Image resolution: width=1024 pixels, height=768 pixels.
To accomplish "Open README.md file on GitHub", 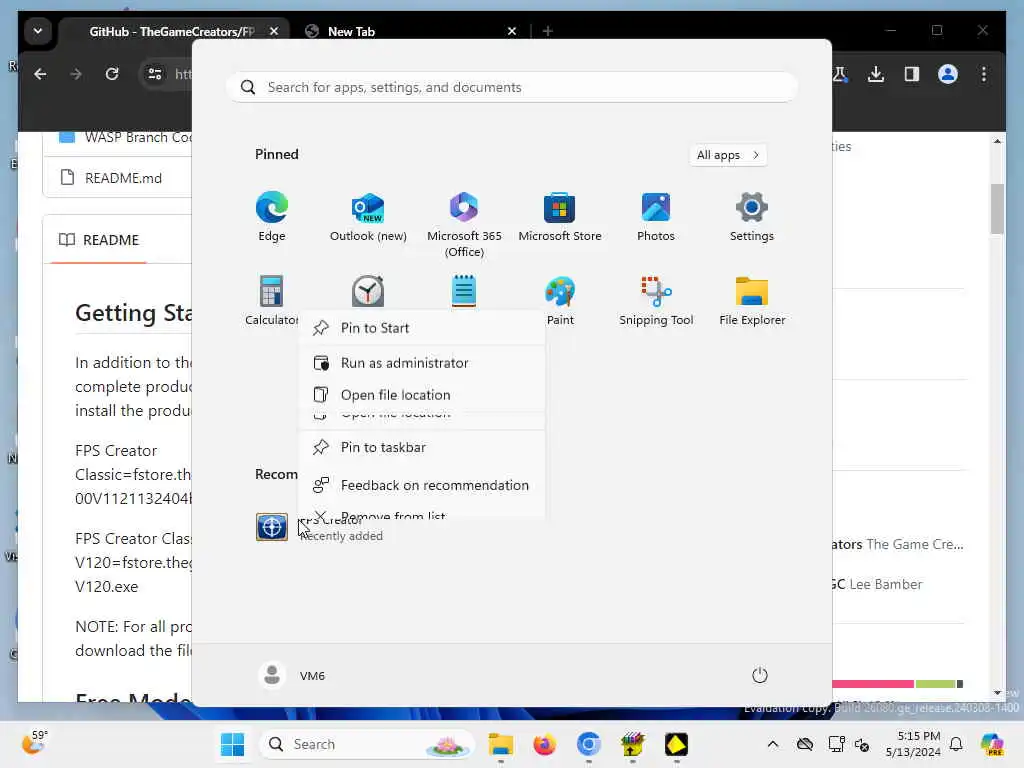I will pyautogui.click(x=123, y=178).
